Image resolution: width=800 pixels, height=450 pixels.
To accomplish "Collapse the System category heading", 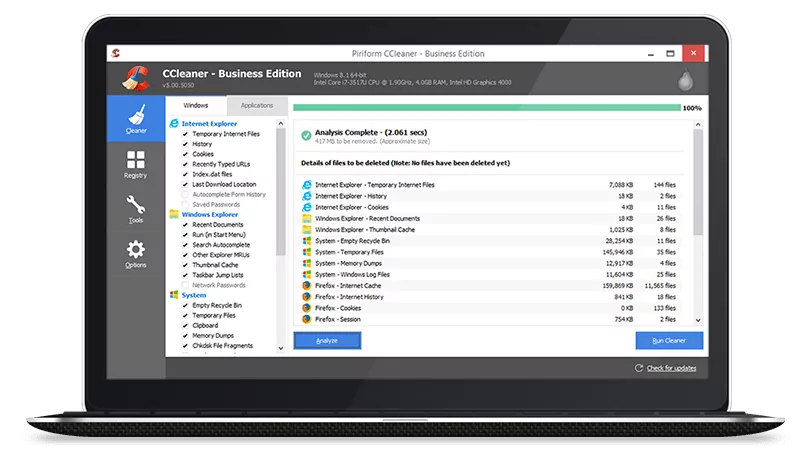I will click(x=194, y=295).
